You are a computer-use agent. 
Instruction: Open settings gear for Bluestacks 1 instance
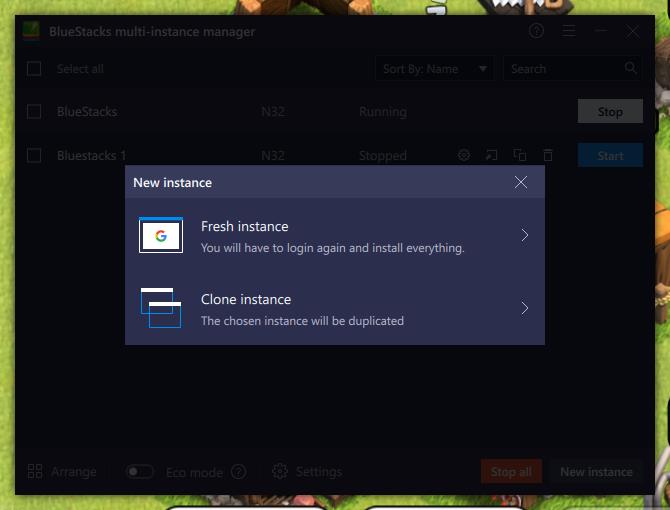click(464, 156)
